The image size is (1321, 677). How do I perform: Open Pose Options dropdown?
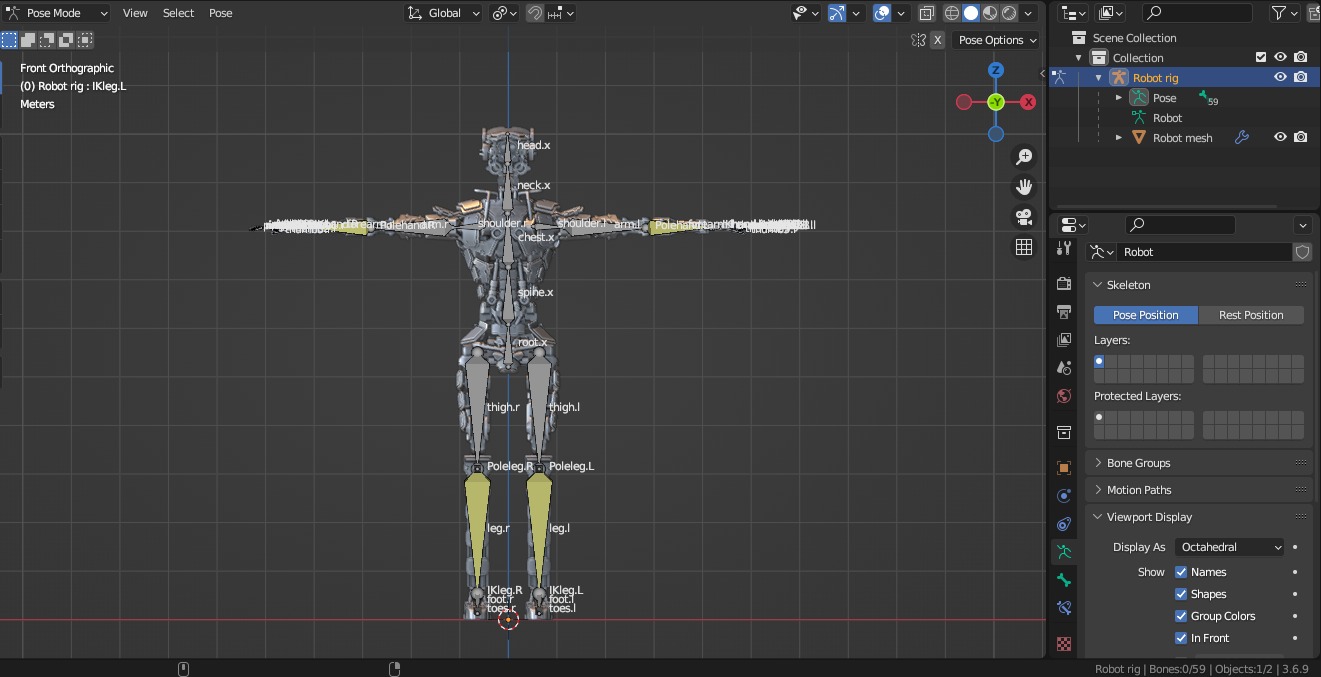click(x=997, y=40)
